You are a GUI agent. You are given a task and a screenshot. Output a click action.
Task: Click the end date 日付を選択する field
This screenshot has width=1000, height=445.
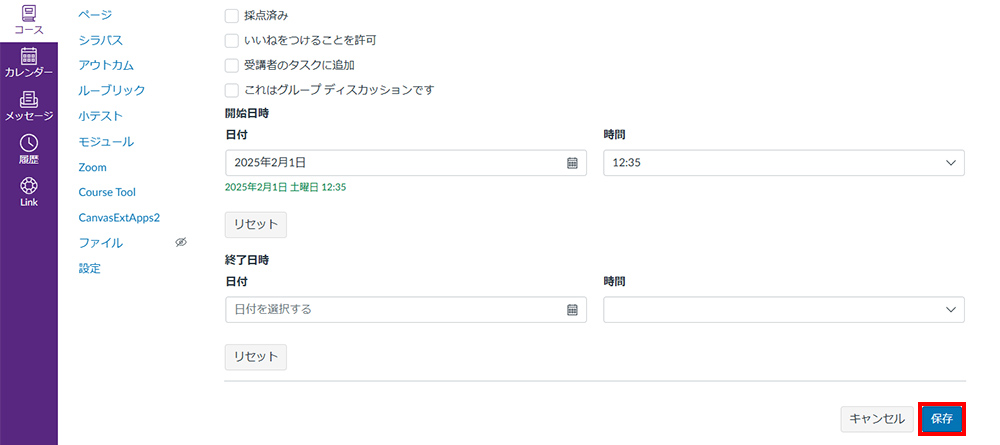[406, 310]
